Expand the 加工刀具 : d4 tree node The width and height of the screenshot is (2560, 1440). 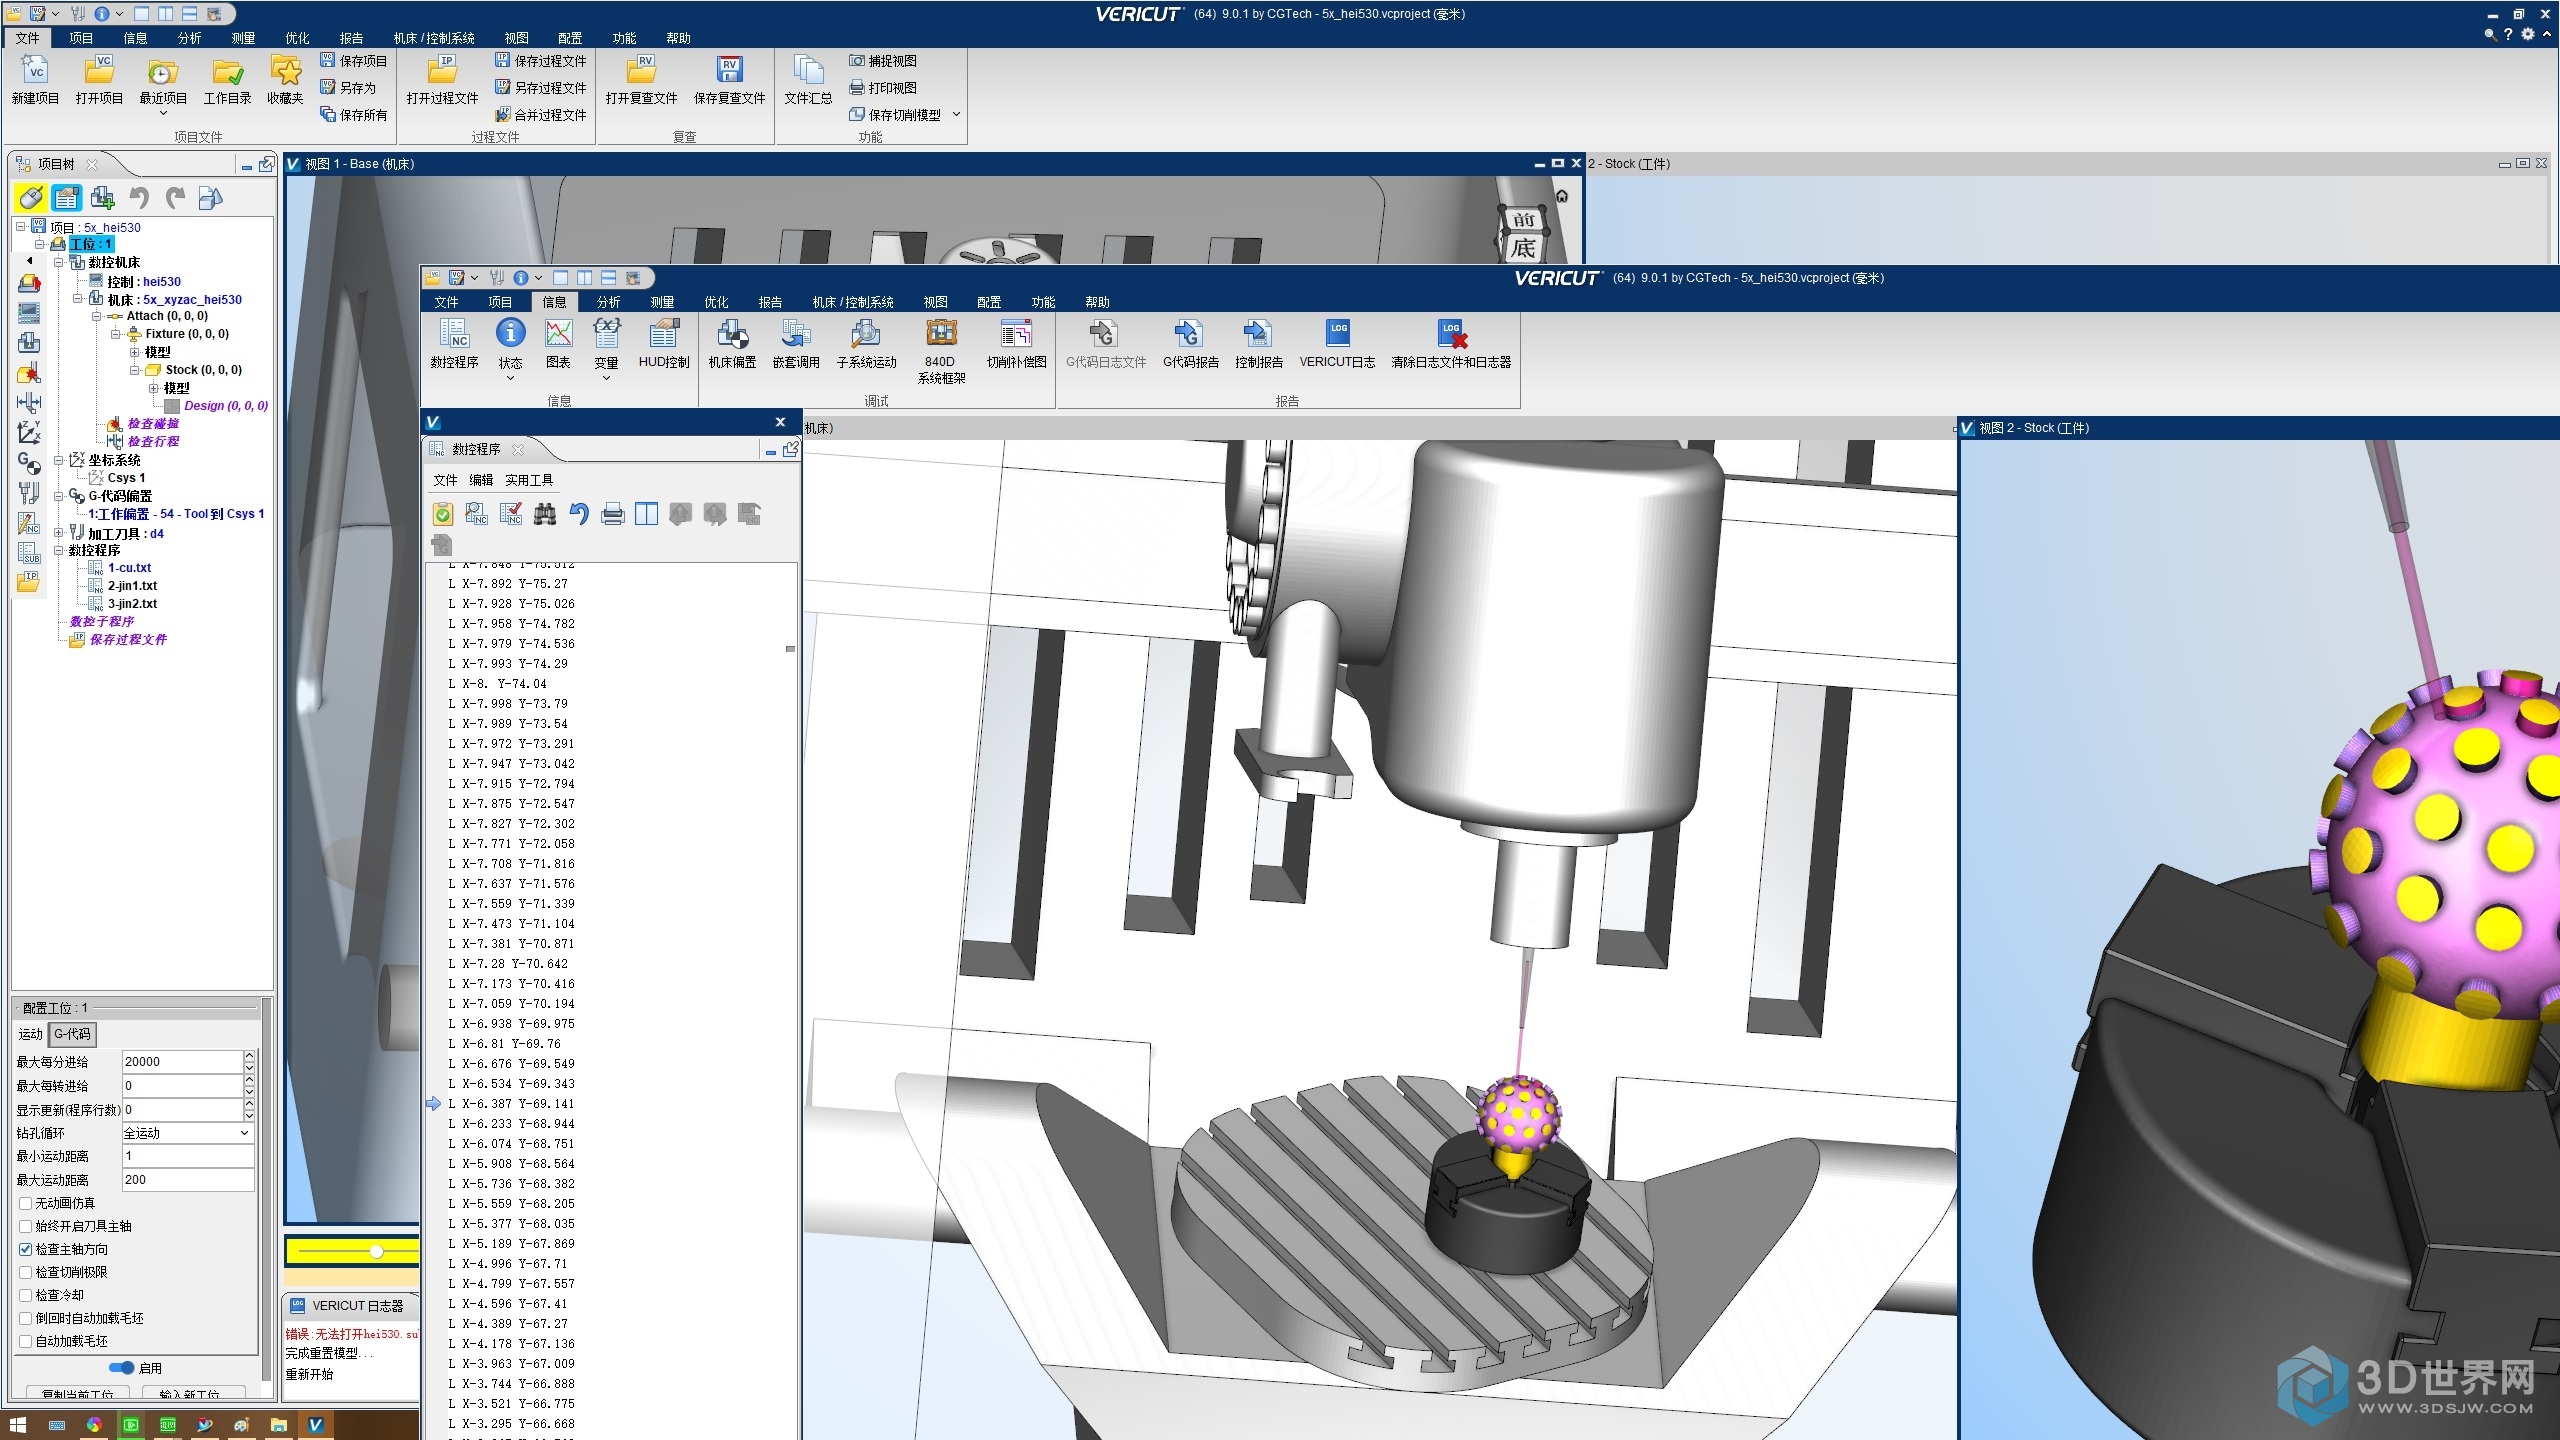59,533
